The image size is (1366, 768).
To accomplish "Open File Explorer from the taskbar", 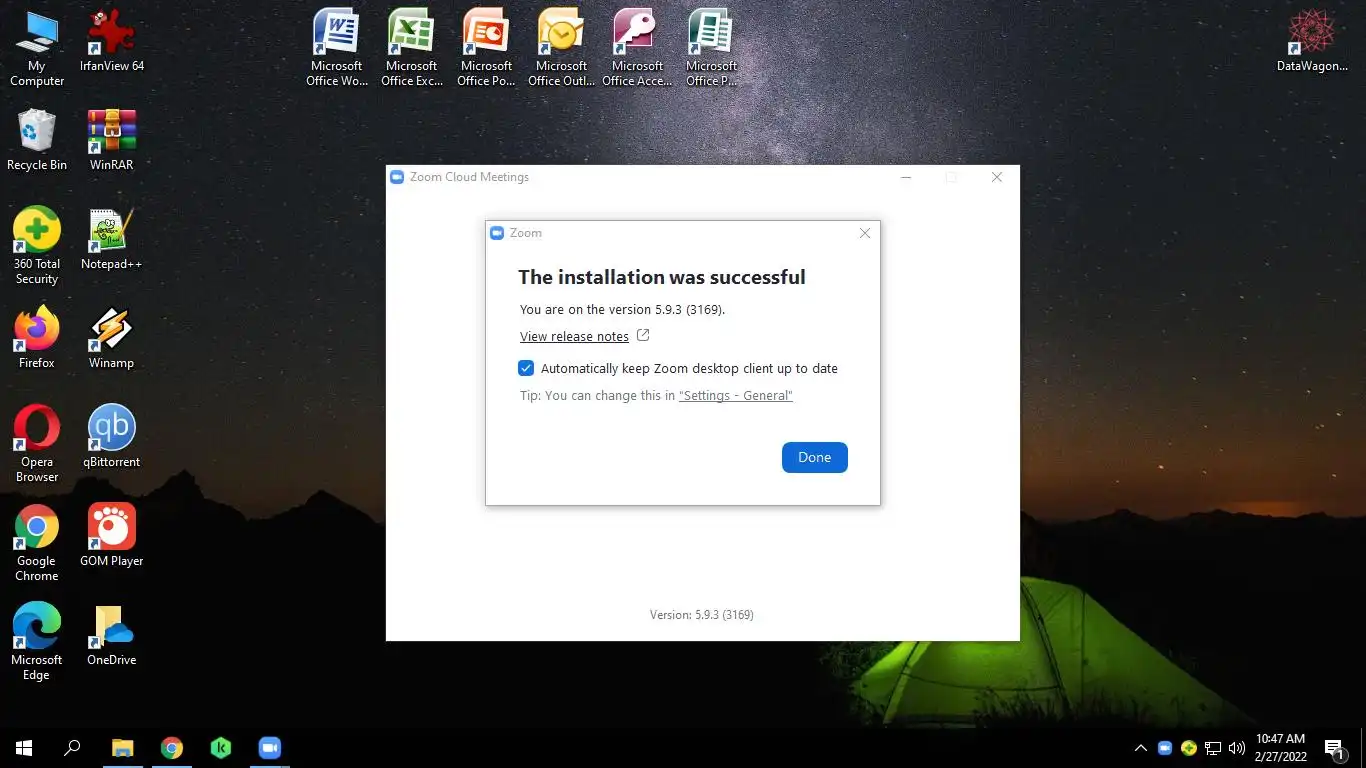I will pyautogui.click(x=122, y=747).
